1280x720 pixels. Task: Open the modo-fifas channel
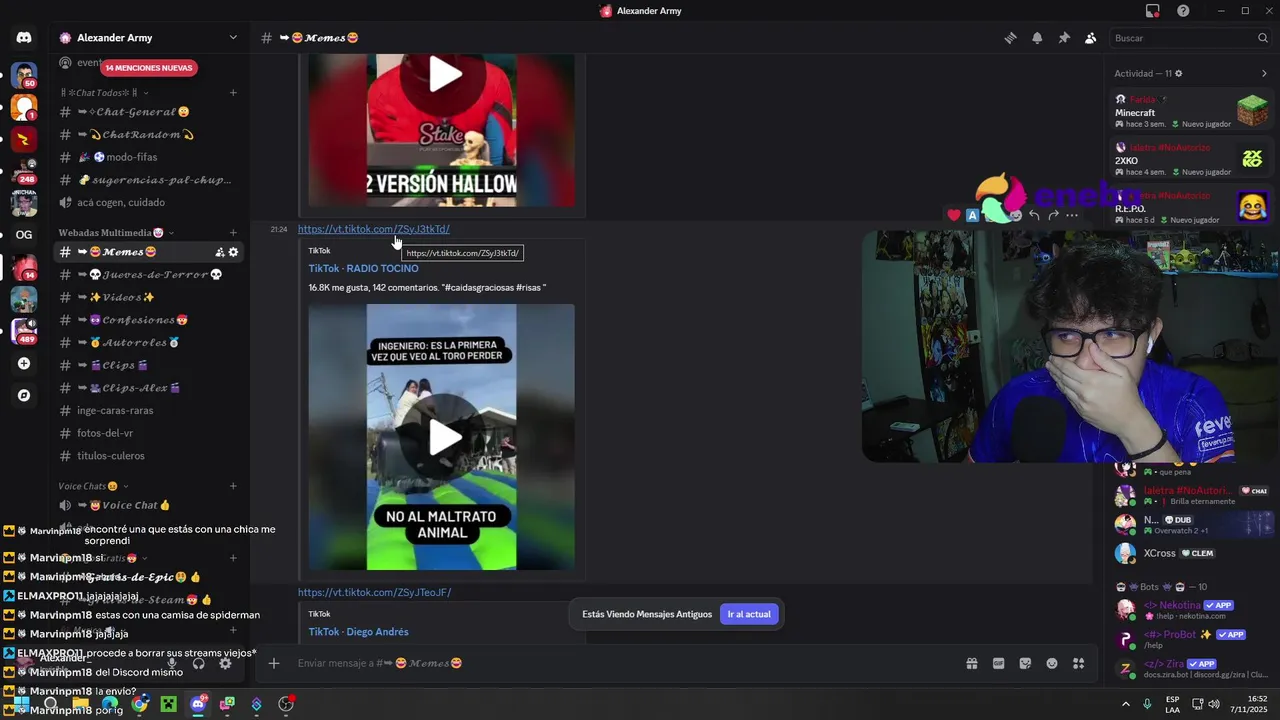tap(150, 157)
